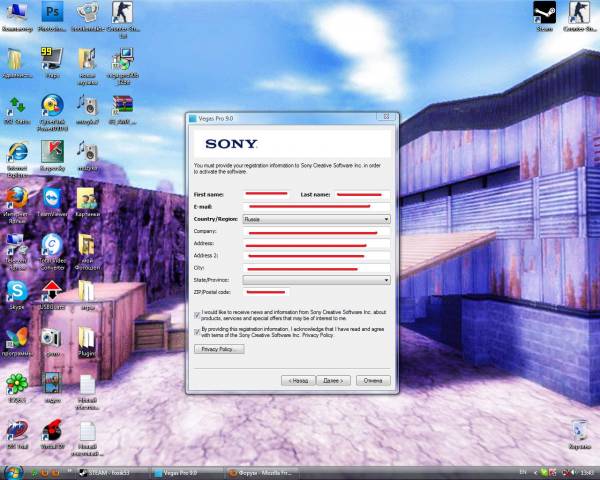Switch to Mozilla Firefox forum taskbar button

[262, 473]
